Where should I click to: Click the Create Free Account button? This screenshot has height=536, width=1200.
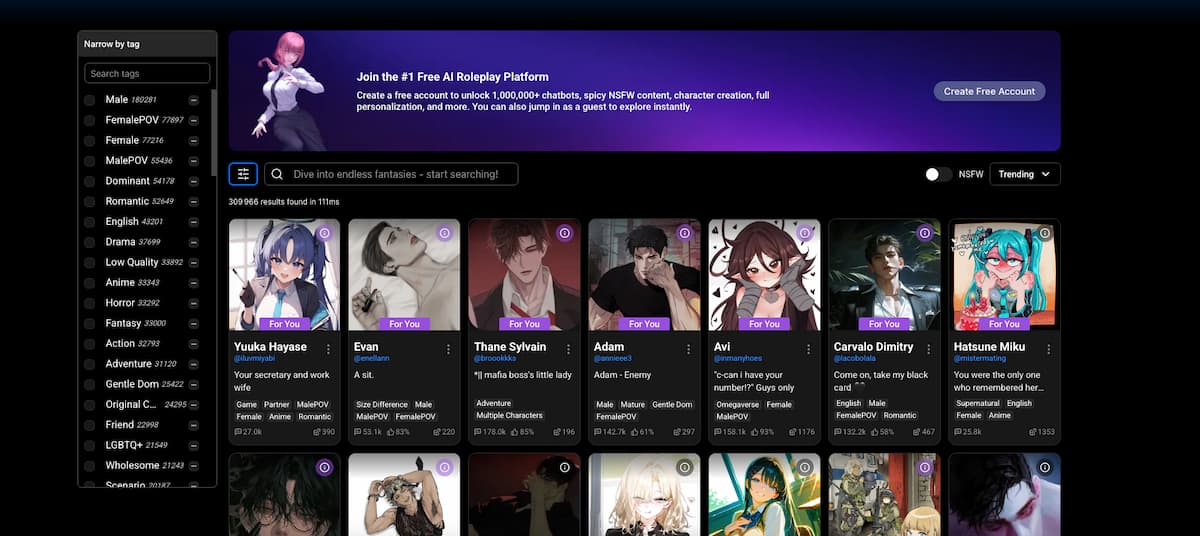989,91
